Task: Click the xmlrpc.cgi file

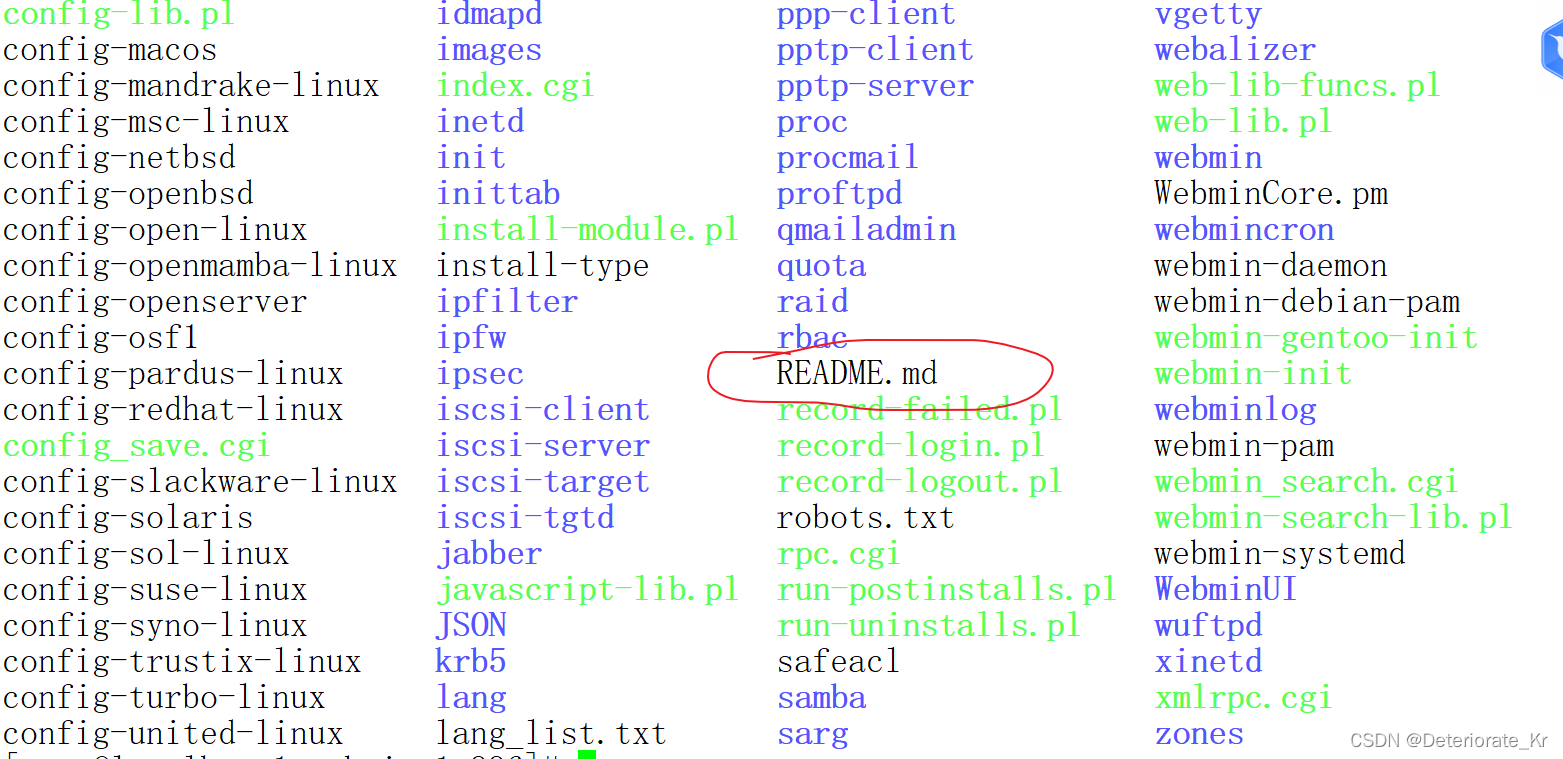Action: pyautogui.click(x=1243, y=698)
